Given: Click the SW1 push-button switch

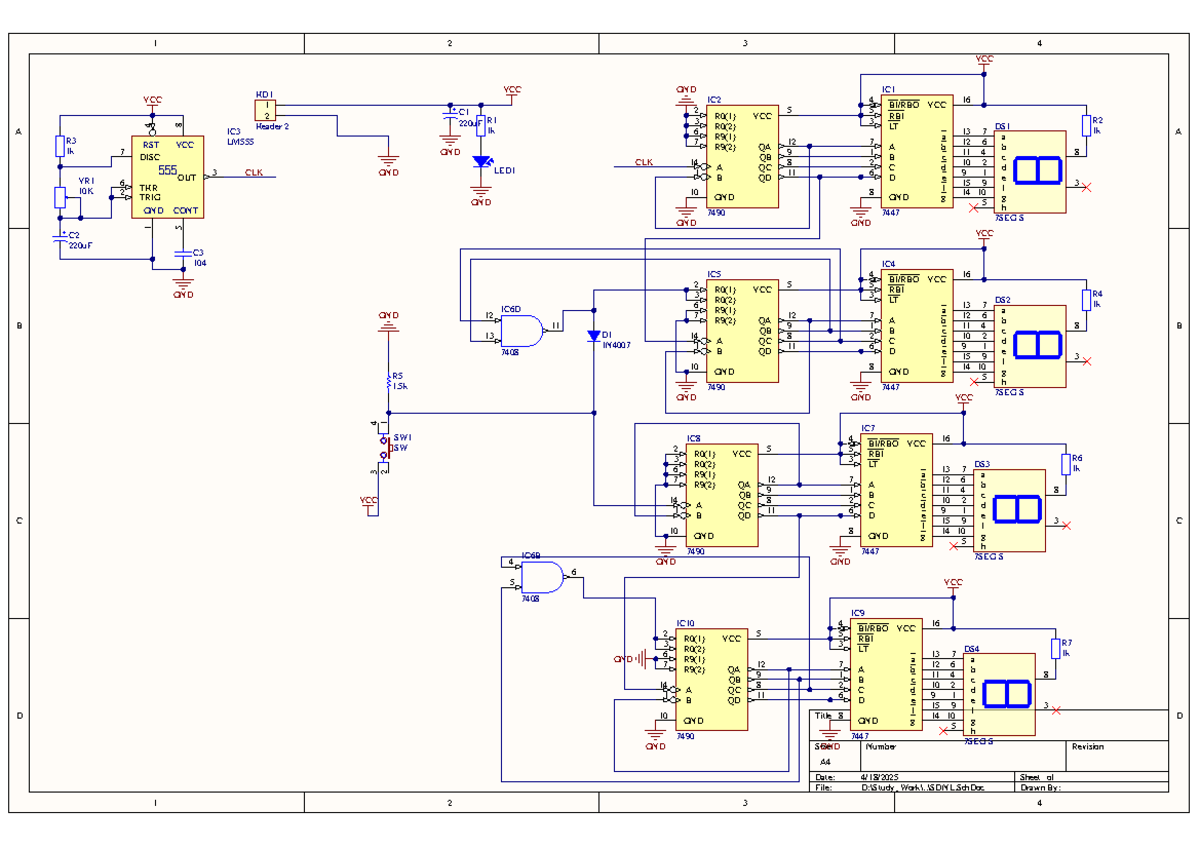Looking at the screenshot, I should tap(383, 446).
